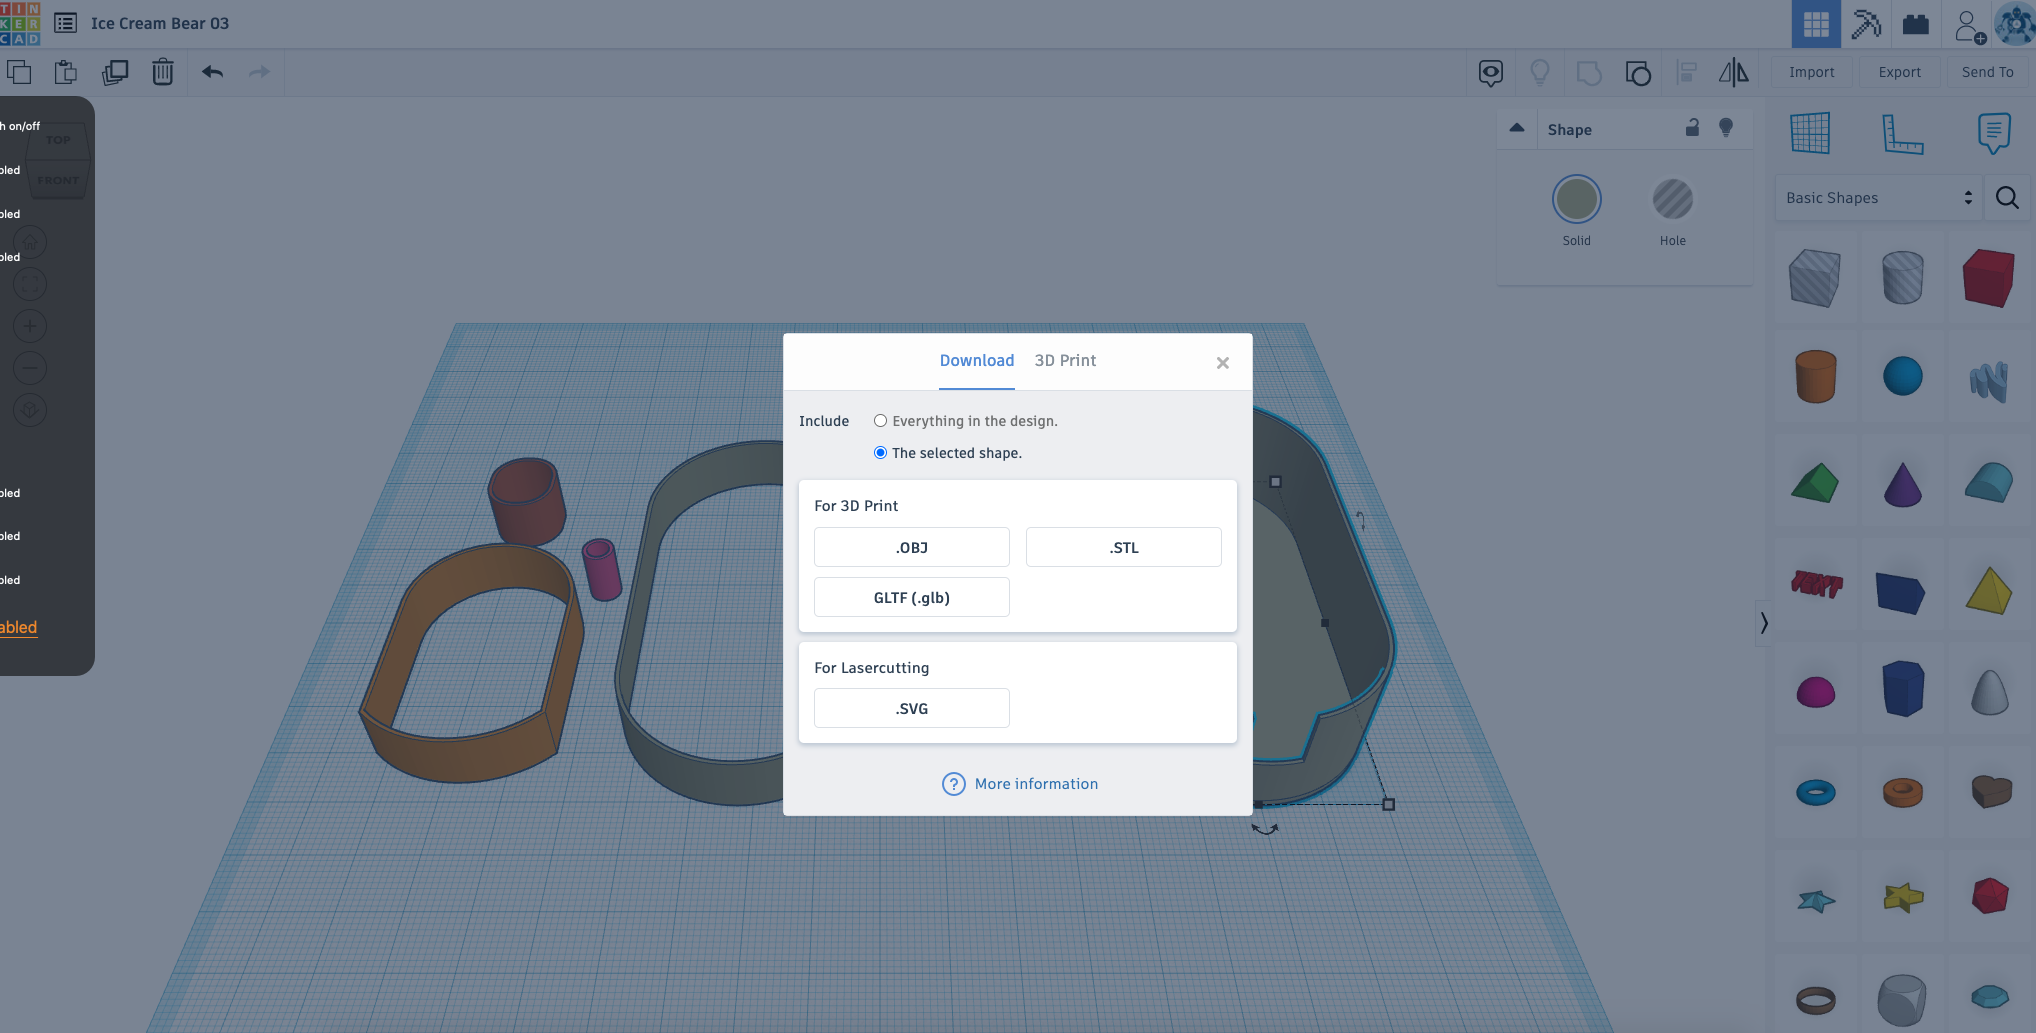Viewport: 2036px width, 1033px height.
Task: Download the shape as .STL
Action: click(1123, 547)
